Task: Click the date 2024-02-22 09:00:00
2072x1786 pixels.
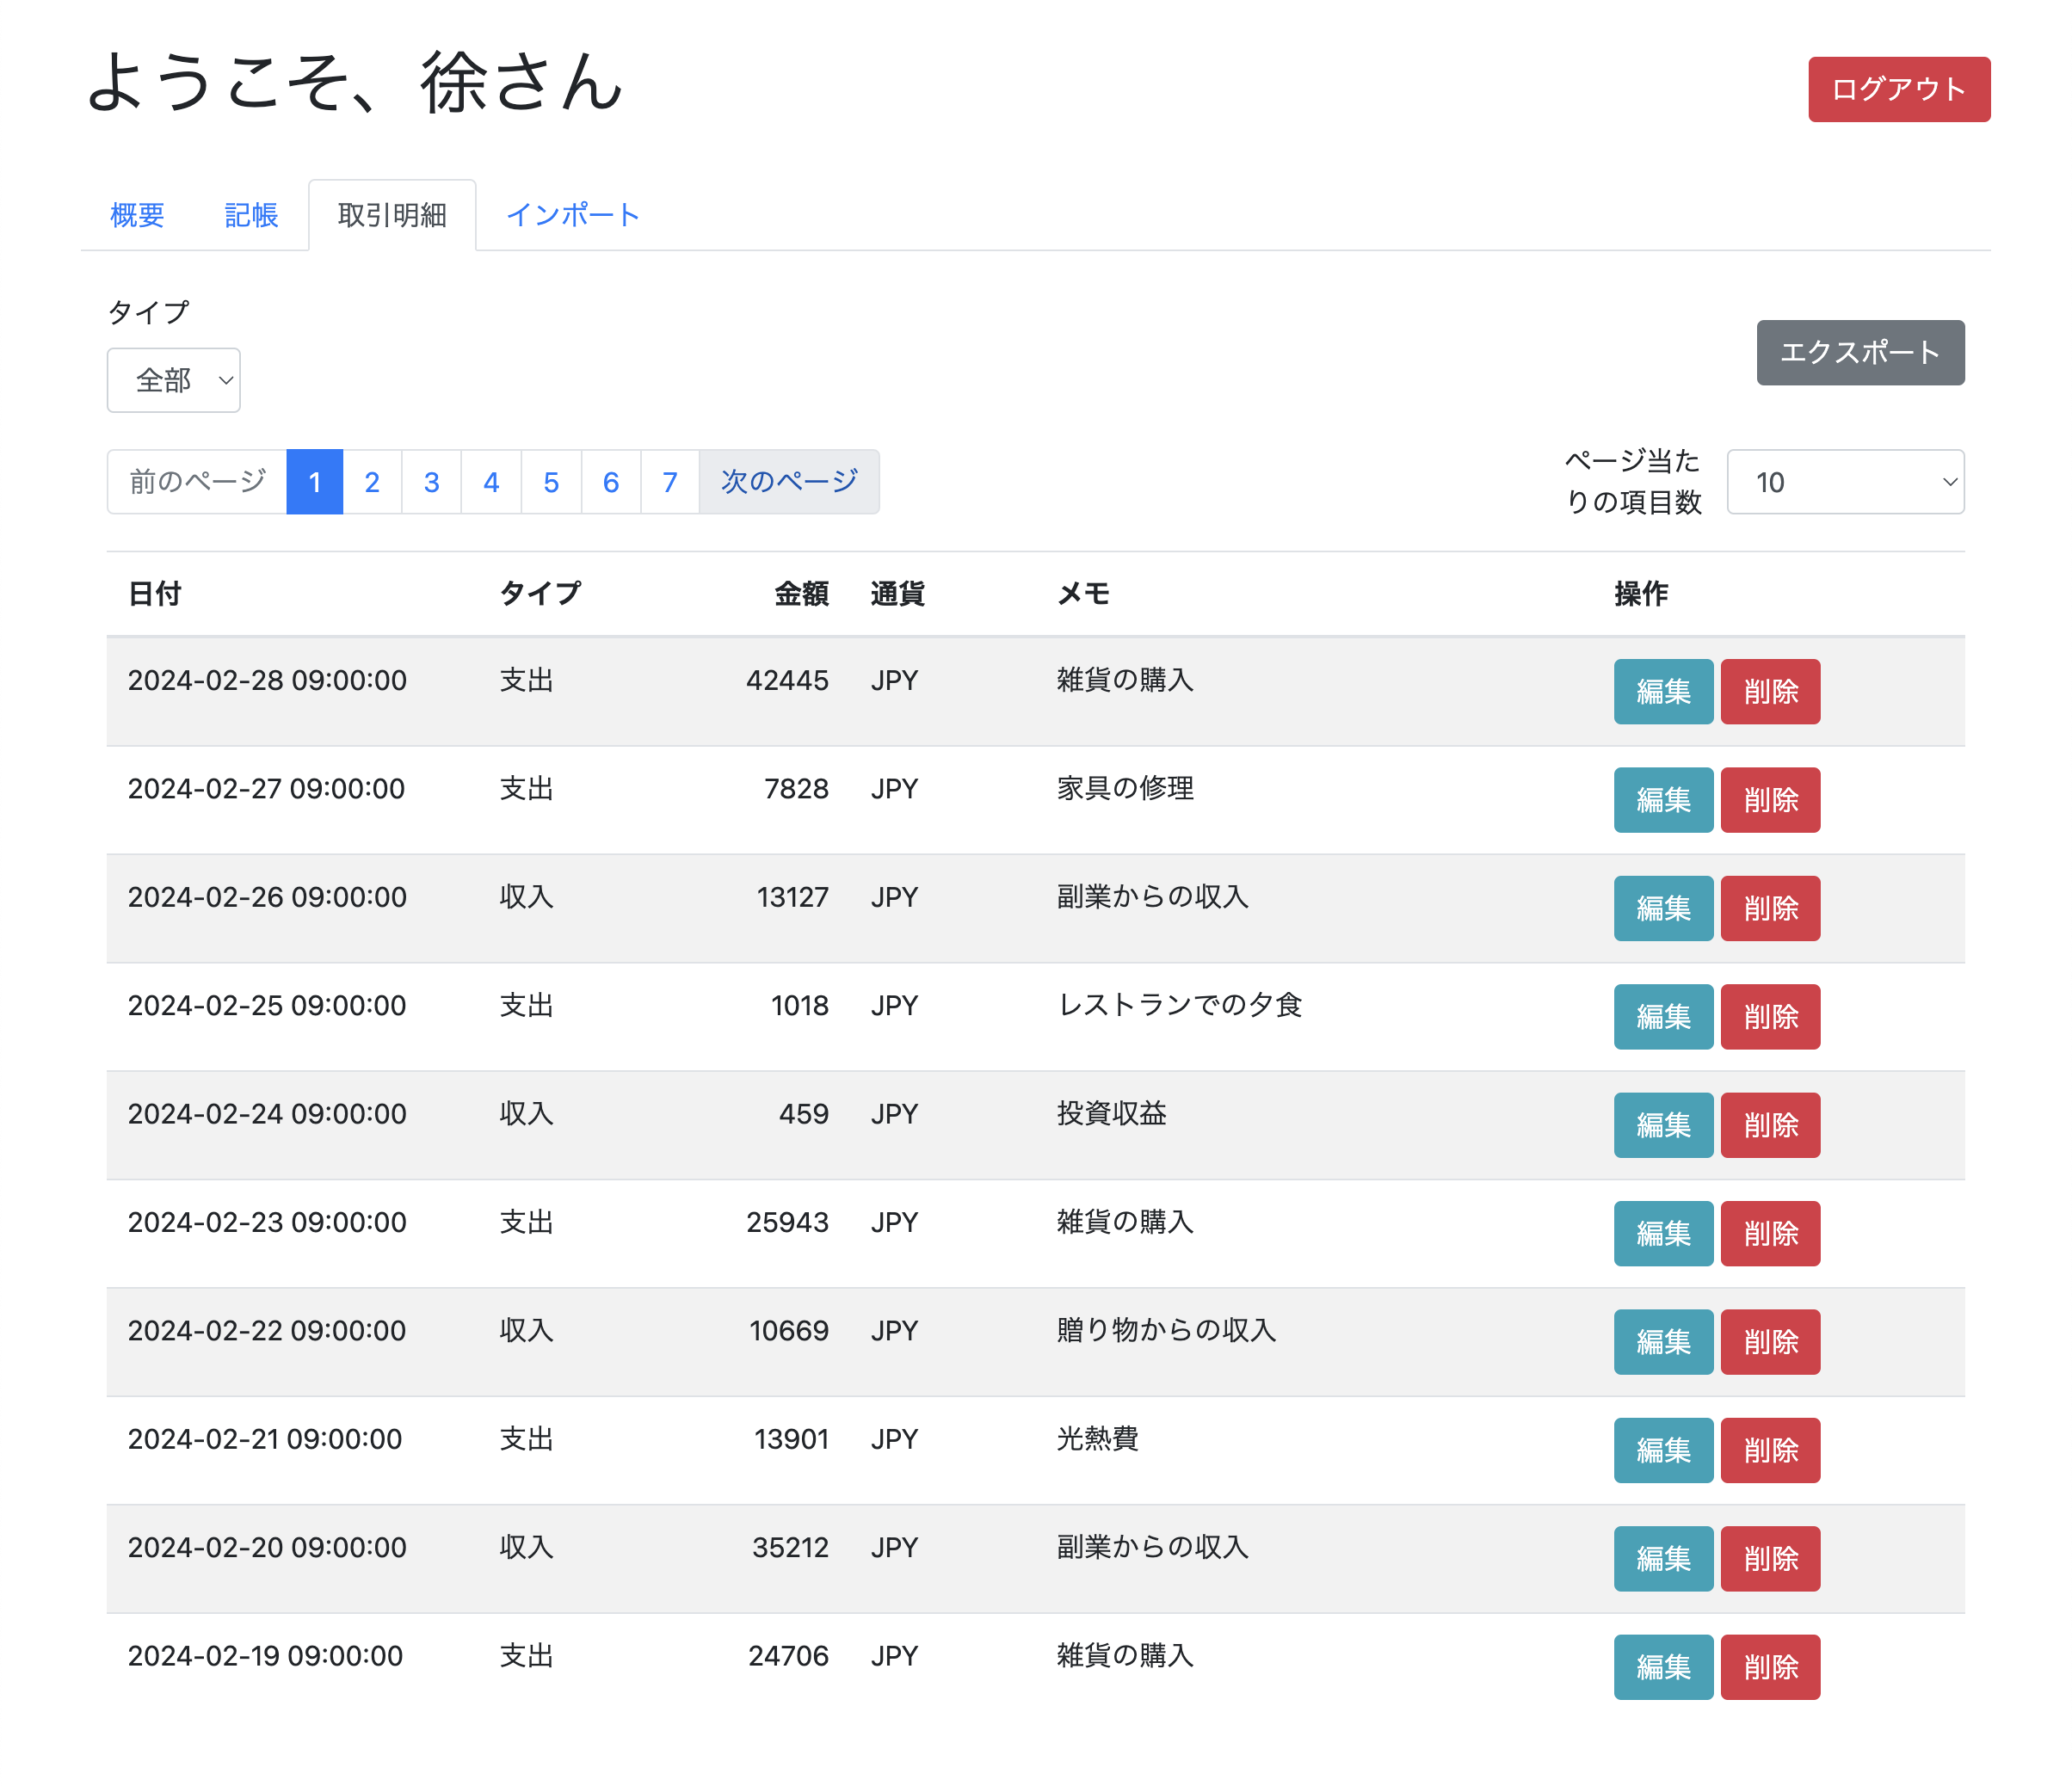Action: point(267,1331)
